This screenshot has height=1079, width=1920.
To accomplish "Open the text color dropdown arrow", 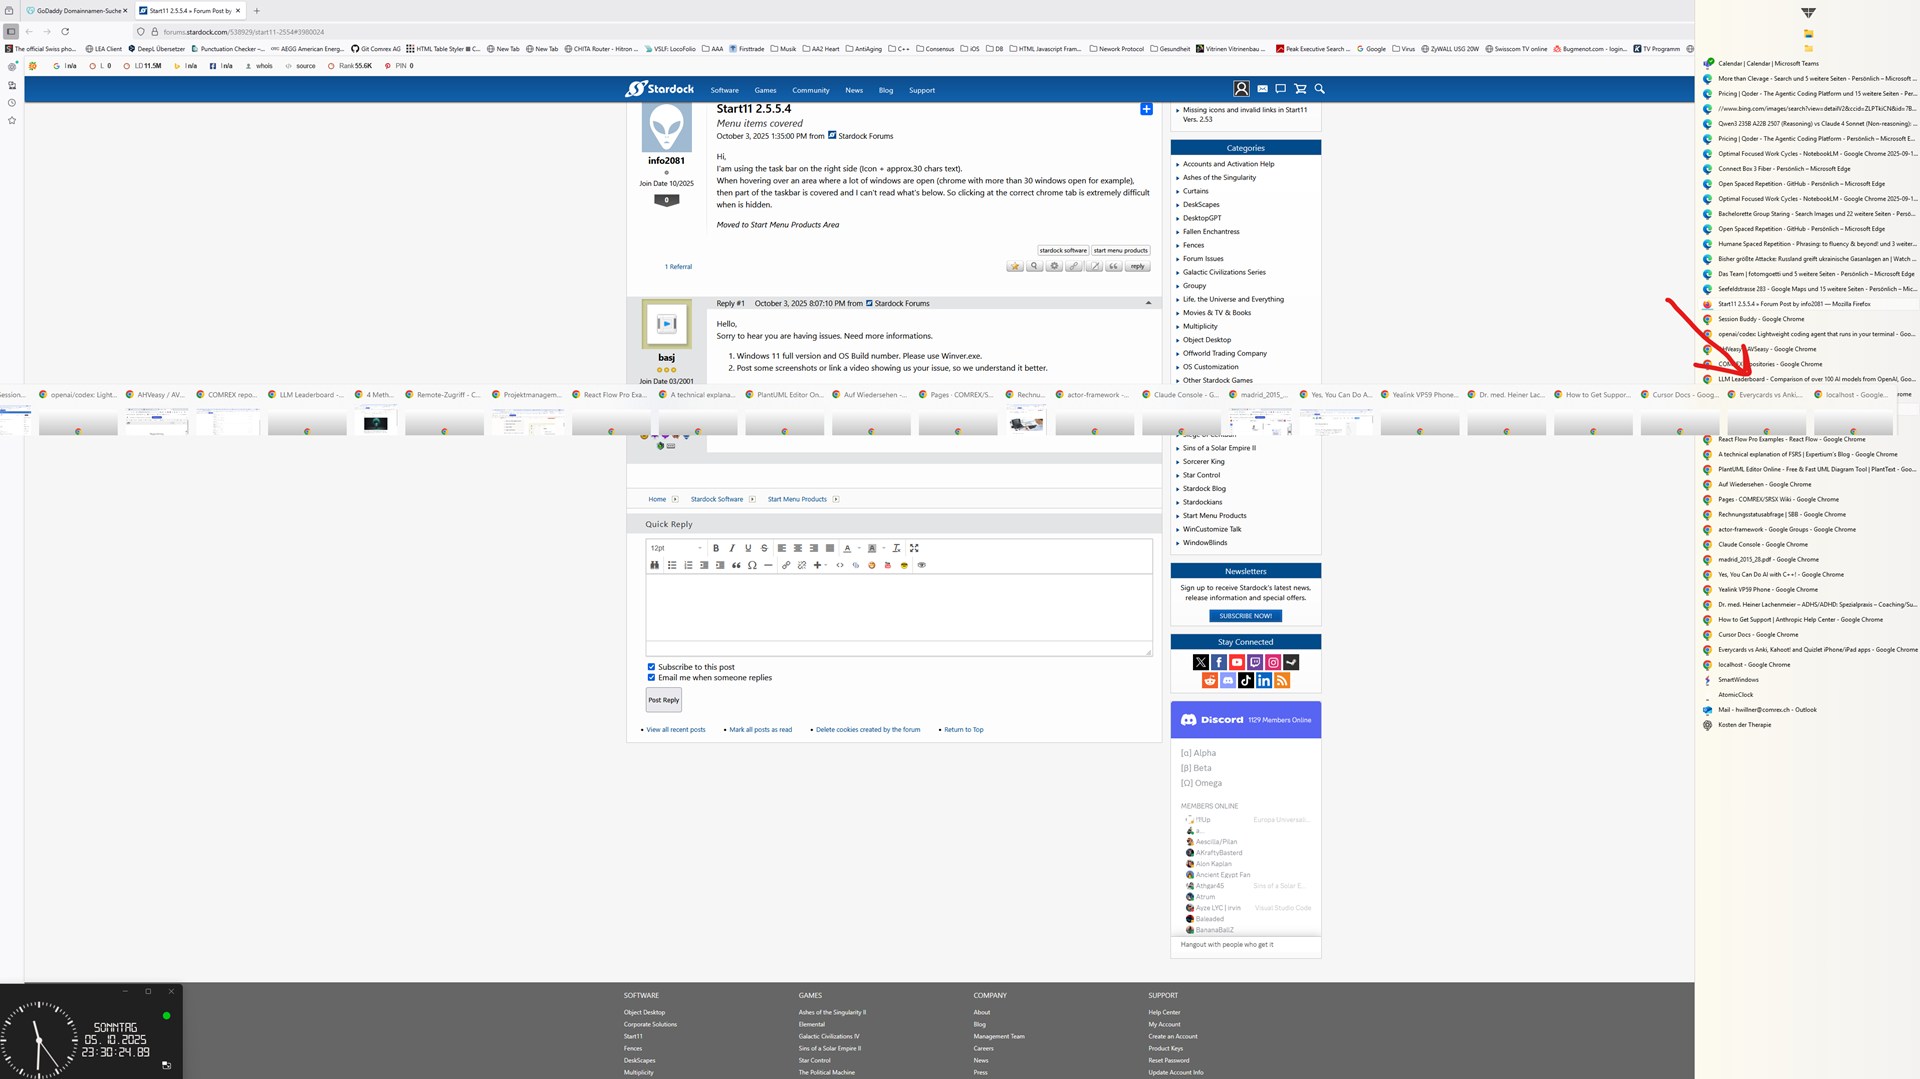I will point(859,548).
